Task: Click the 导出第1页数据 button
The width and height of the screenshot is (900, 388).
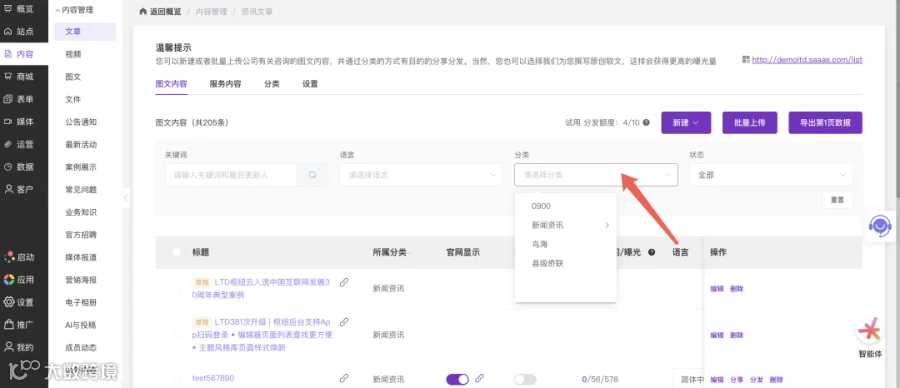Action: point(825,123)
